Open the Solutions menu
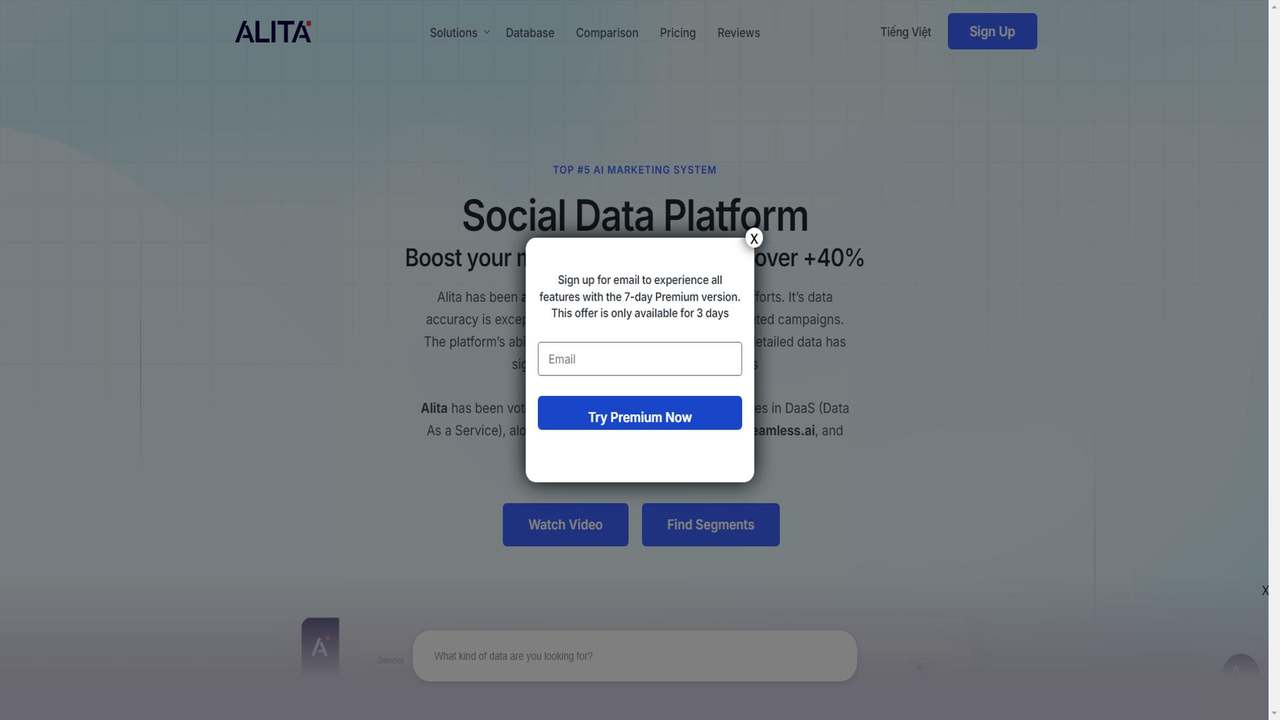This screenshot has height=720, width=1280. 453,33
